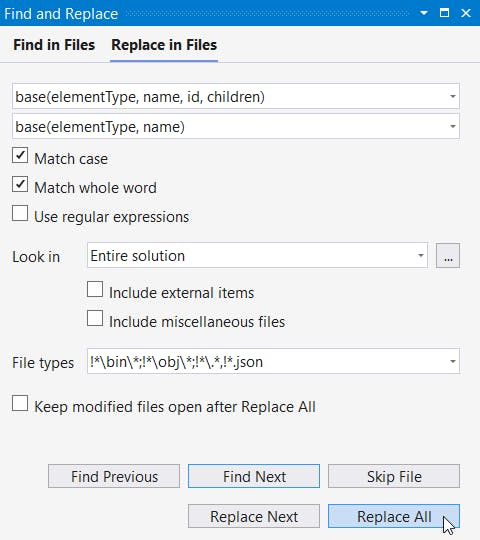Enable Keep modified files open after Replace All
This screenshot has width=480, height=540.
20,403
